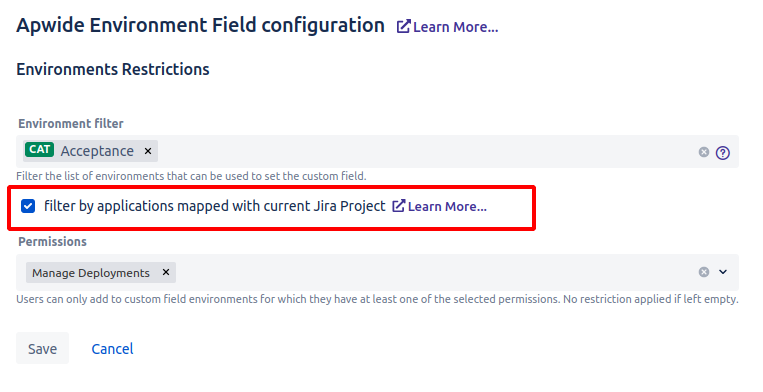
Task: Open the Environment filter help question icon
Action: pyautogui.click(x=723, y=153)
